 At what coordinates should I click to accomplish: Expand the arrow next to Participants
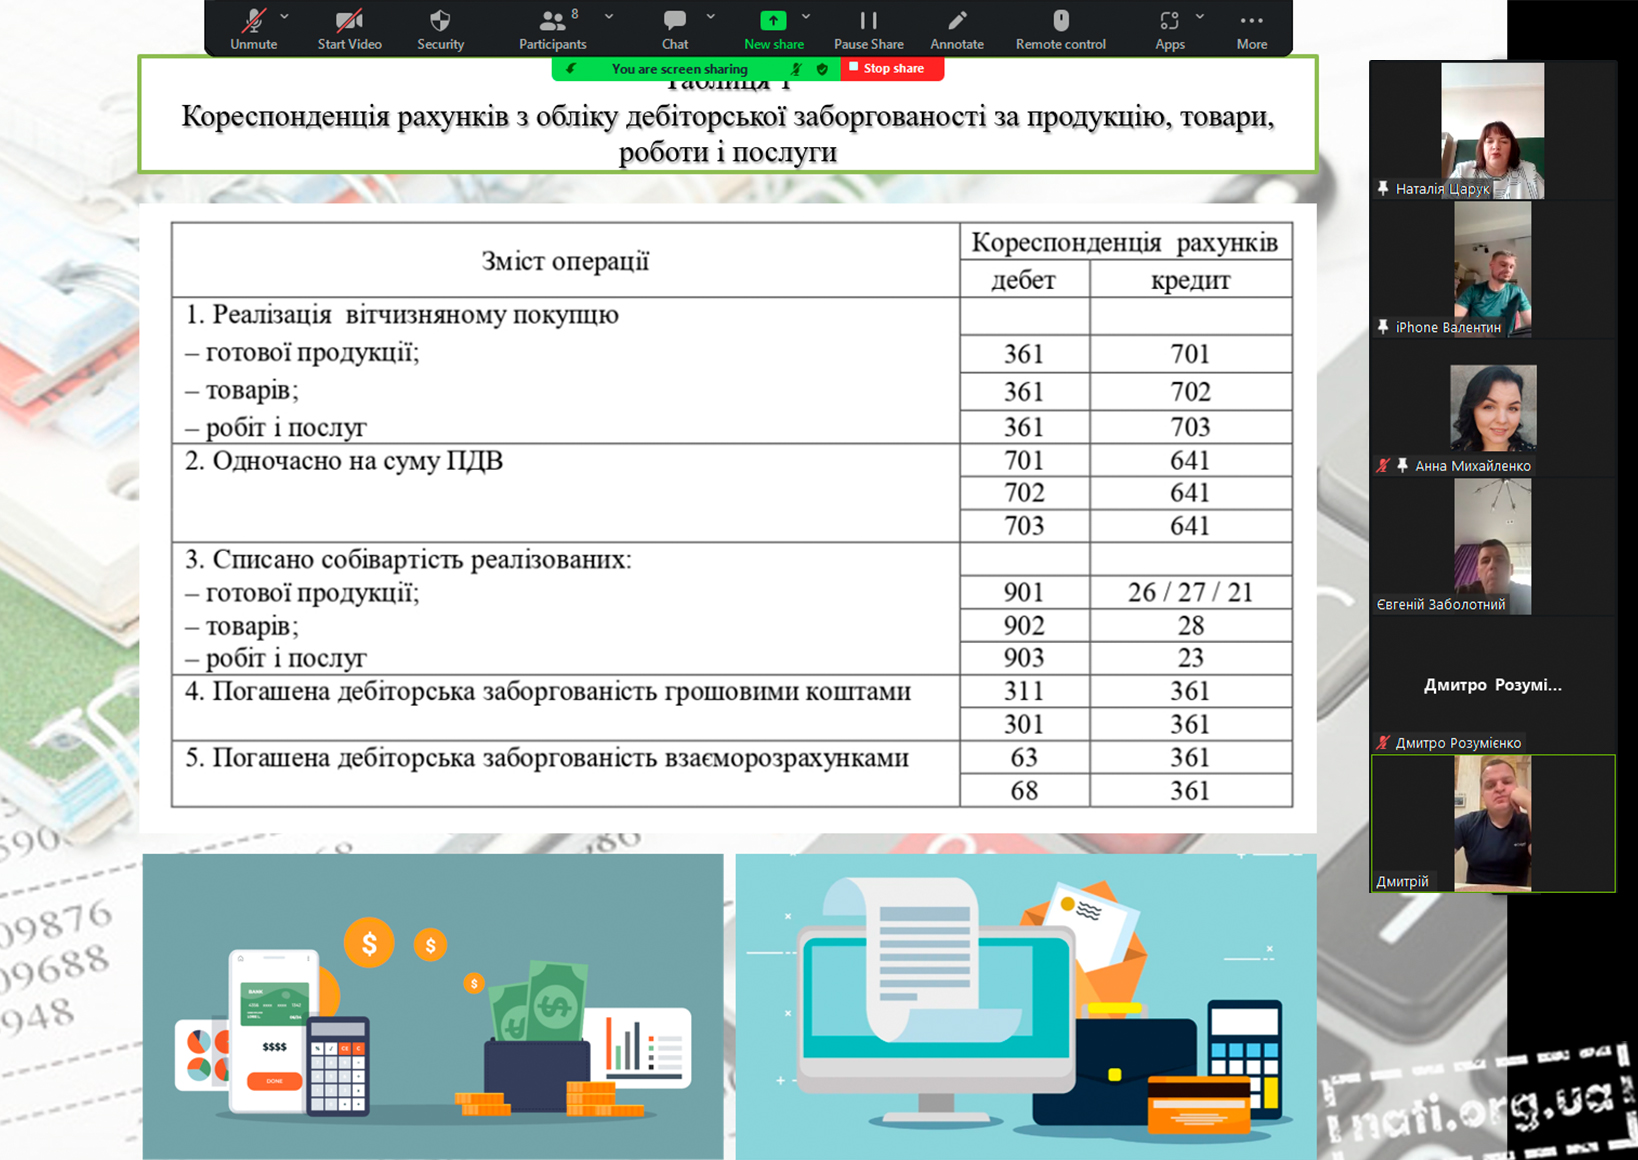[609, 17]
